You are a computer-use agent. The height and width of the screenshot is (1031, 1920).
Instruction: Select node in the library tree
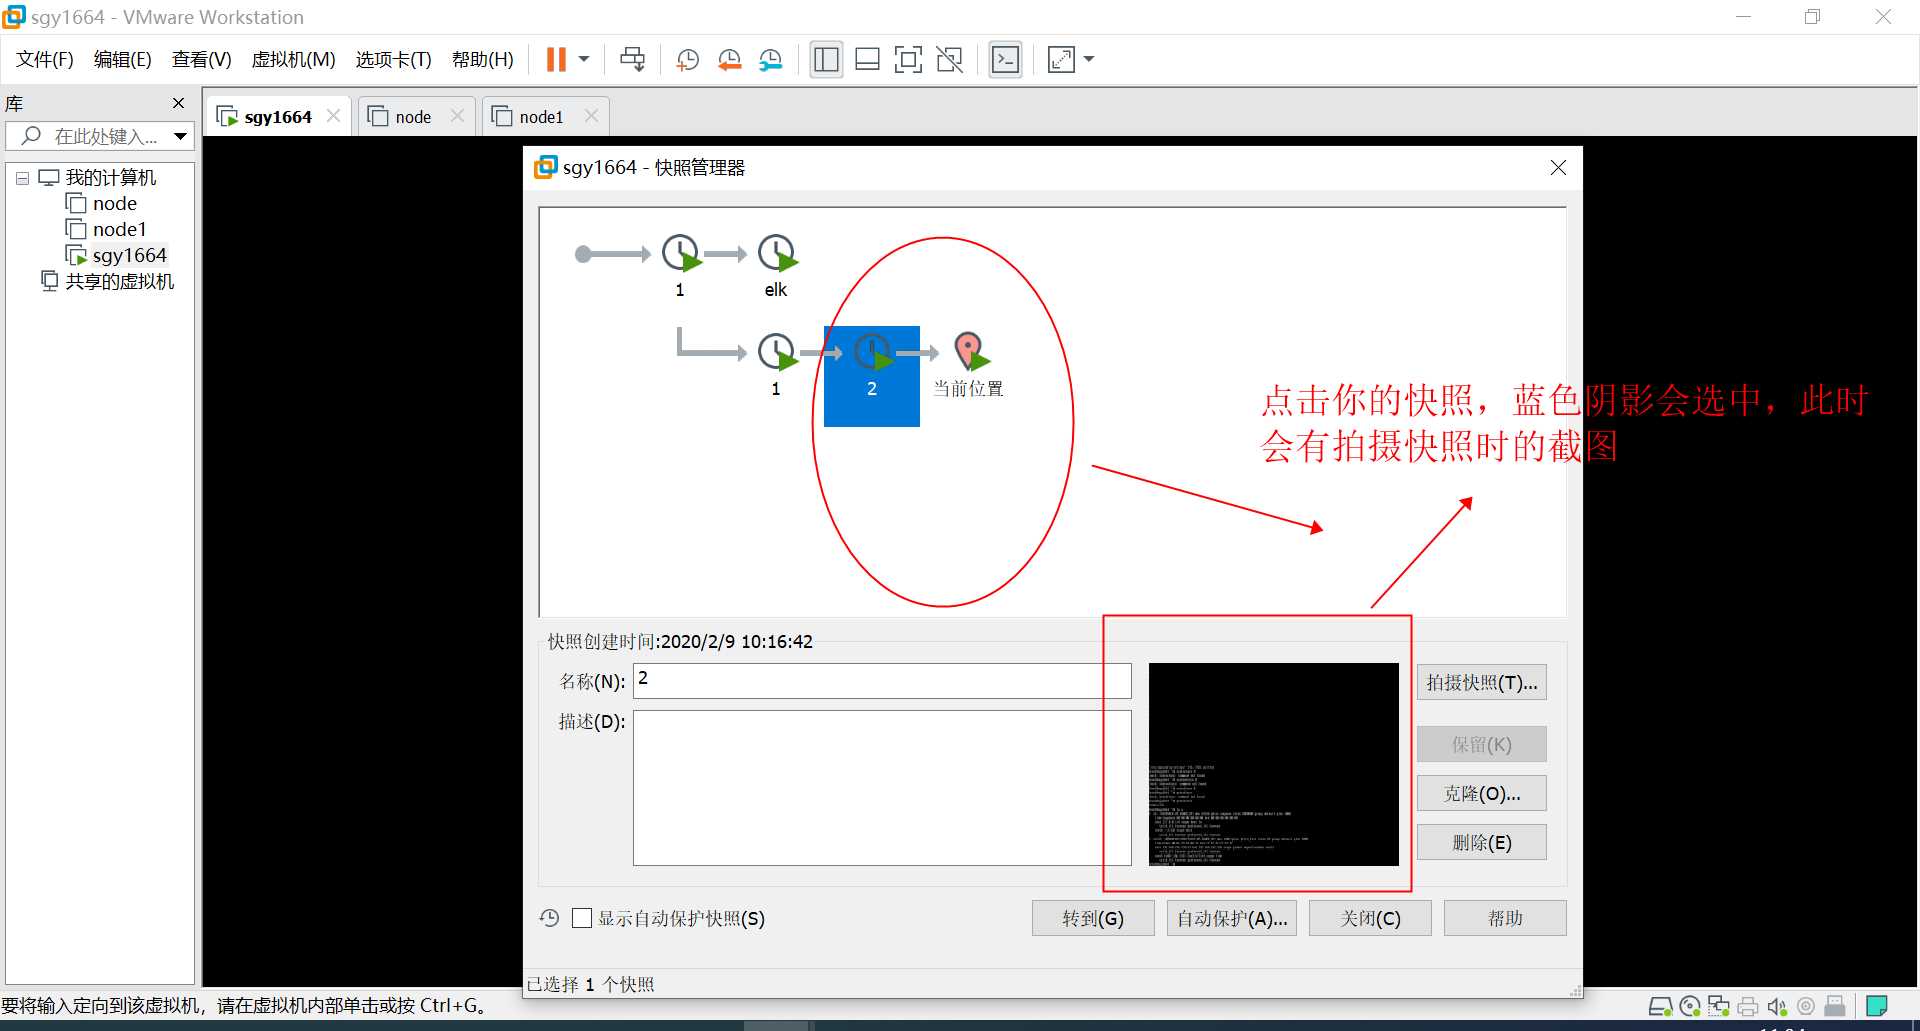coord(115,204)
